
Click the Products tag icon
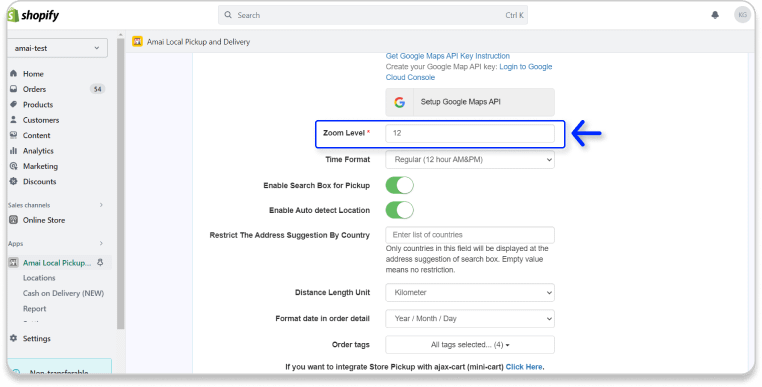point(14,105)
